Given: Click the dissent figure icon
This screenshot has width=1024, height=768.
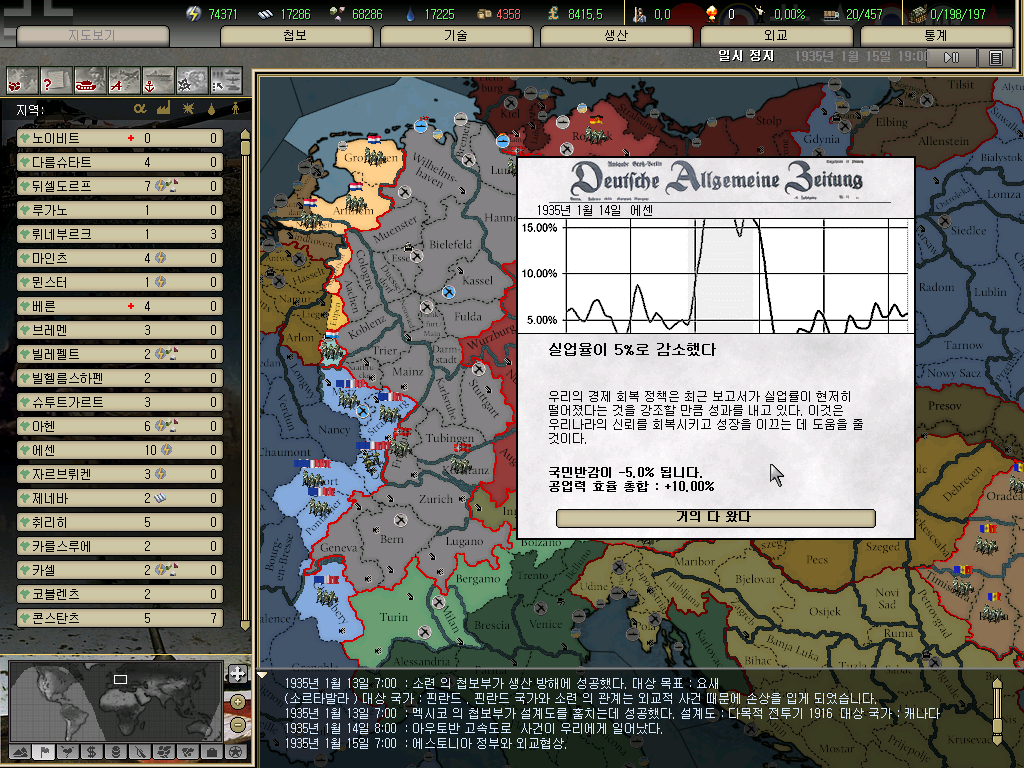Looking at the screenshot, I should click(760, 12).
